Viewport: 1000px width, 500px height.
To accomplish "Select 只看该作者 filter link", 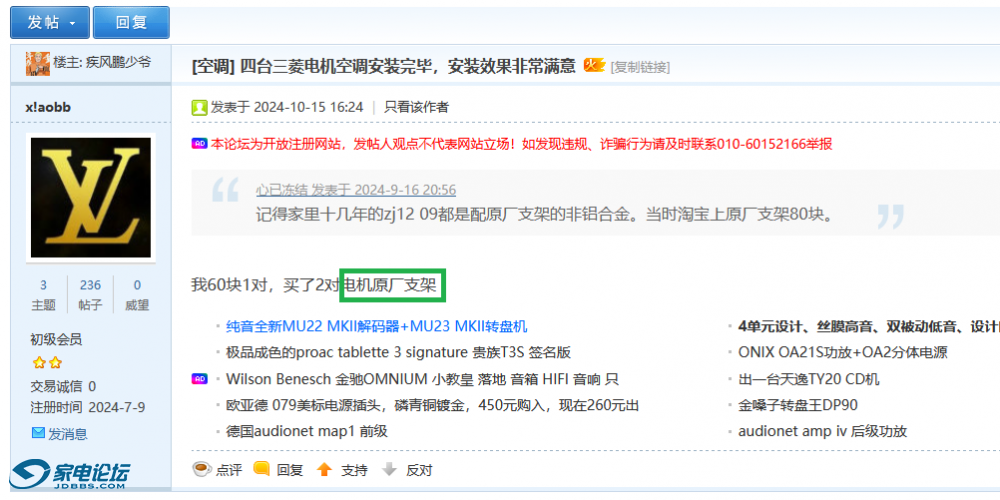I will [416, 107].
